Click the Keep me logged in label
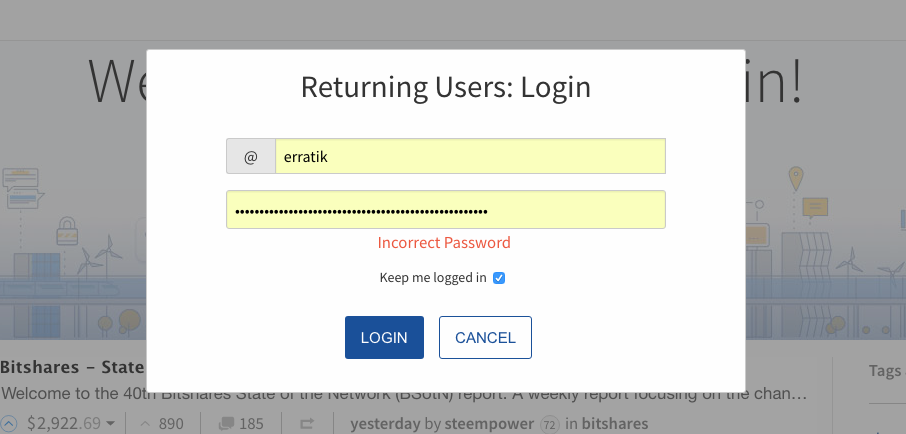The image size is (906, 434). coord(433,278)
